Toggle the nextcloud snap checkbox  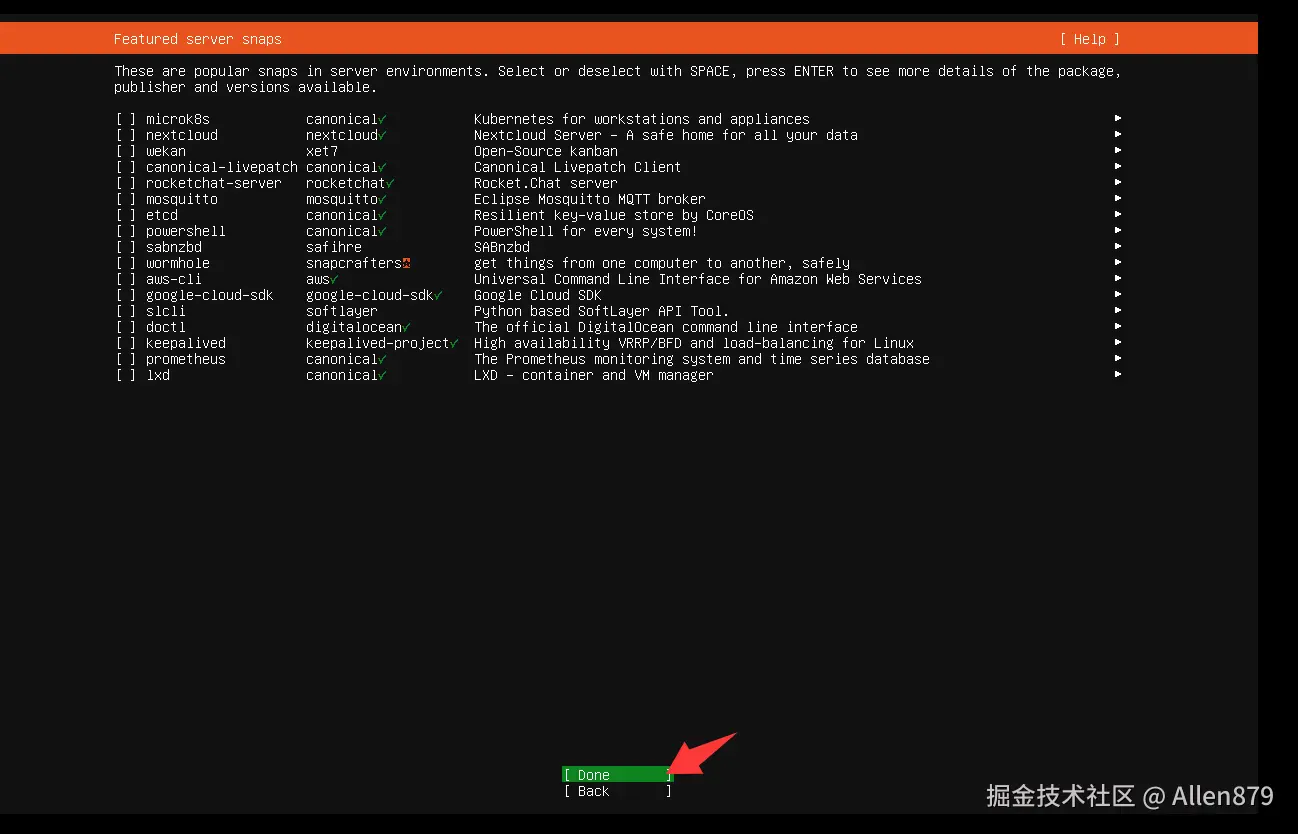pyautogui.click(x=126, y=135)
